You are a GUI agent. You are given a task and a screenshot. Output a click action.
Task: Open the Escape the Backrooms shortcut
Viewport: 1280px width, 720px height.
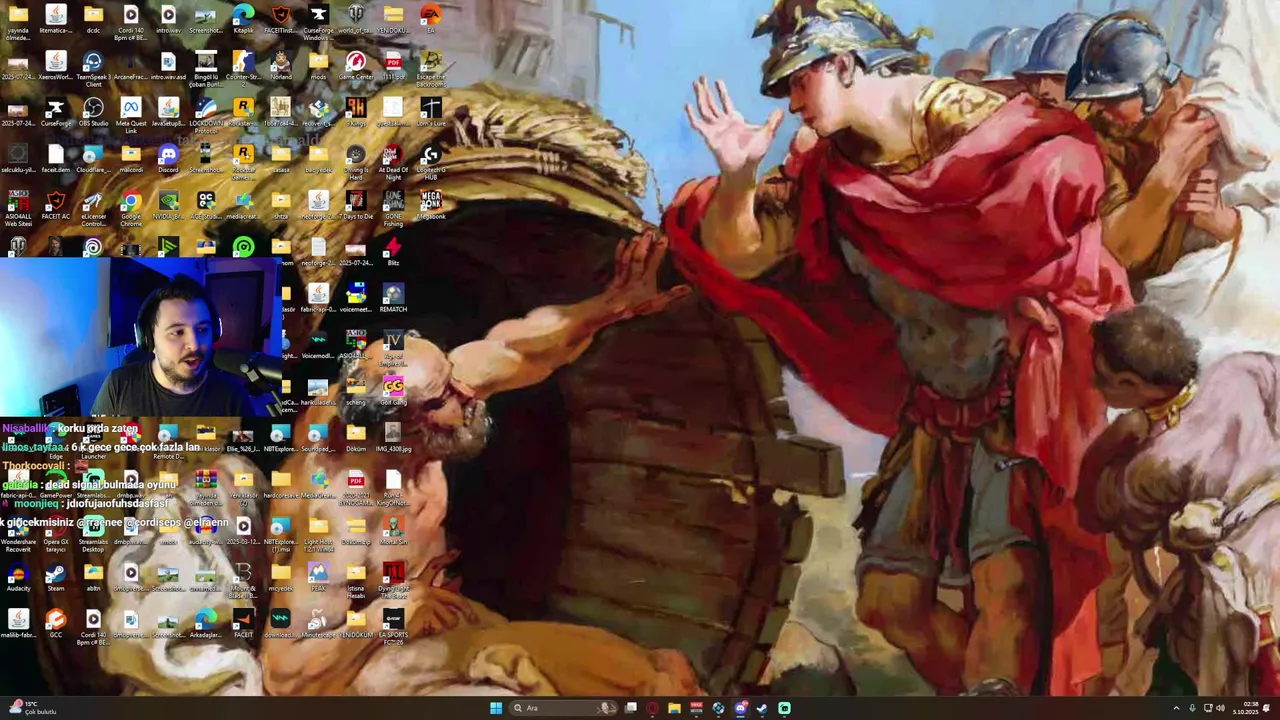(x=431, y=68)
